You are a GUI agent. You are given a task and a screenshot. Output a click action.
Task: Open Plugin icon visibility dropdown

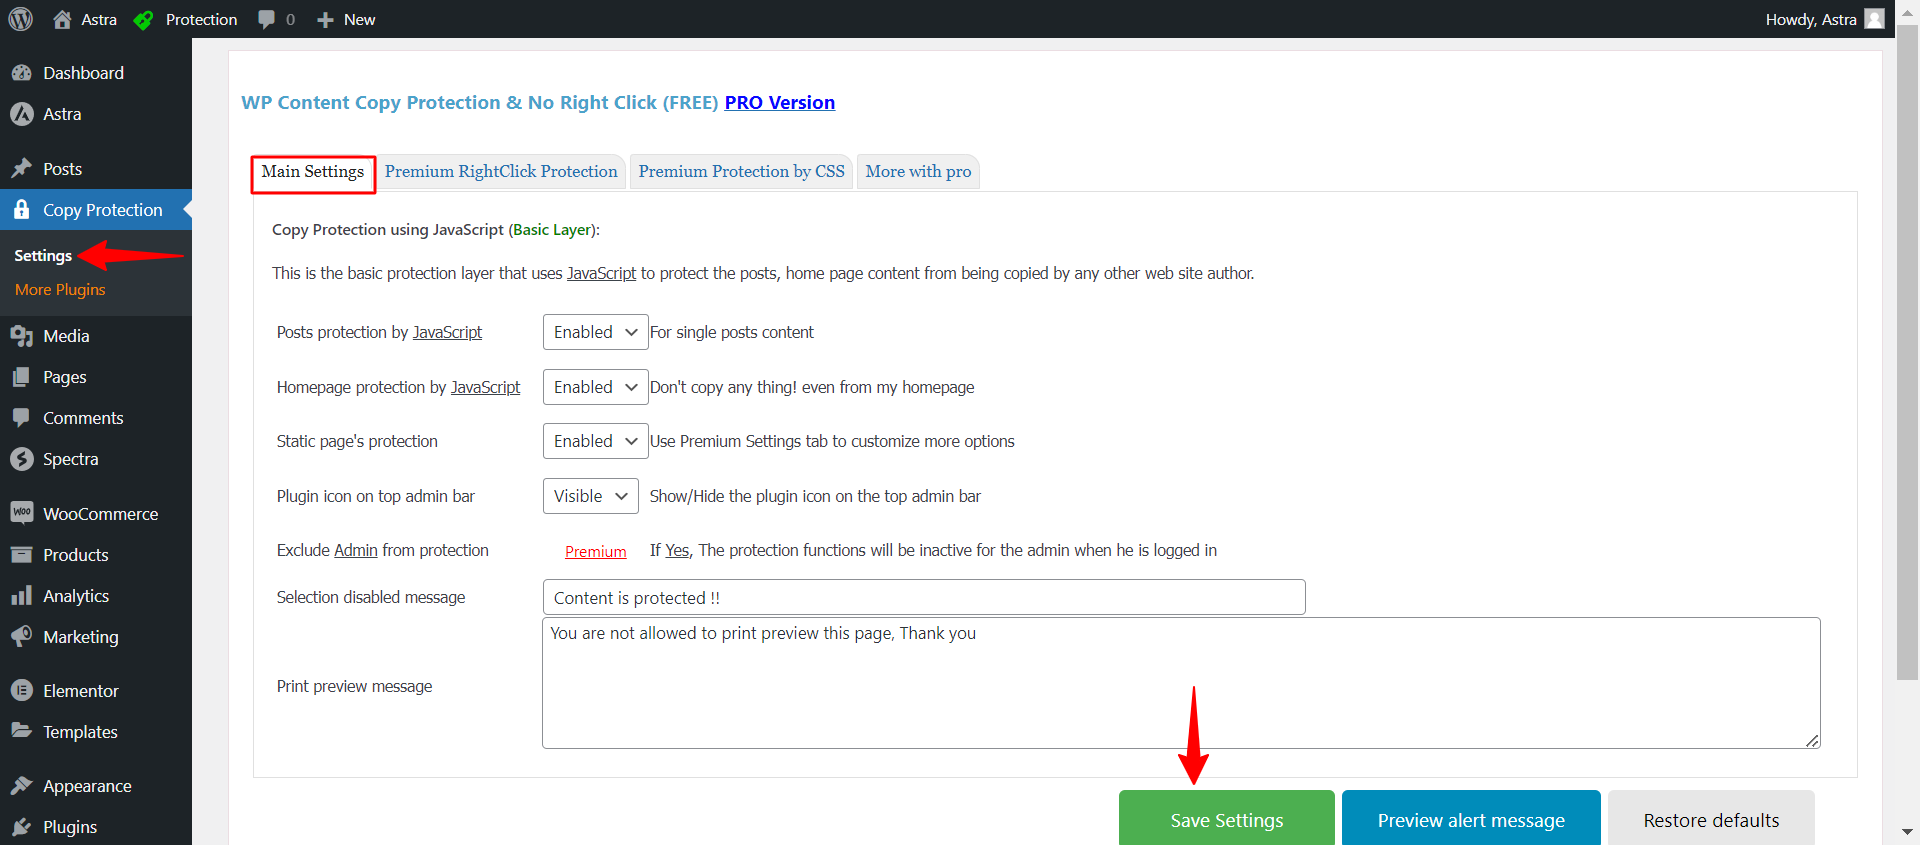tap(590, 496)
